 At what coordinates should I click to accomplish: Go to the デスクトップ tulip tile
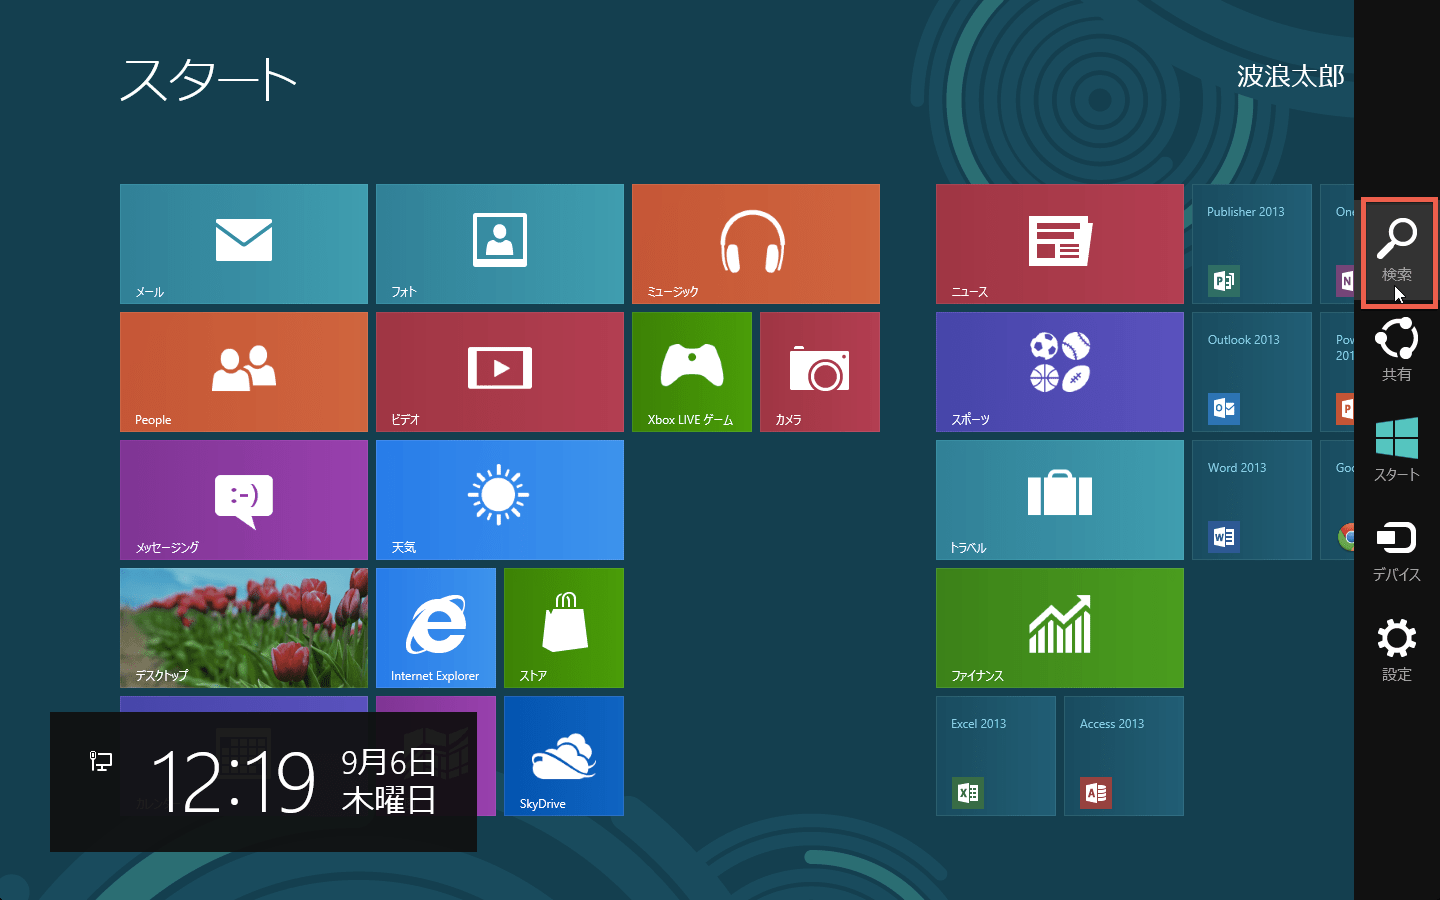coord(244,628)
